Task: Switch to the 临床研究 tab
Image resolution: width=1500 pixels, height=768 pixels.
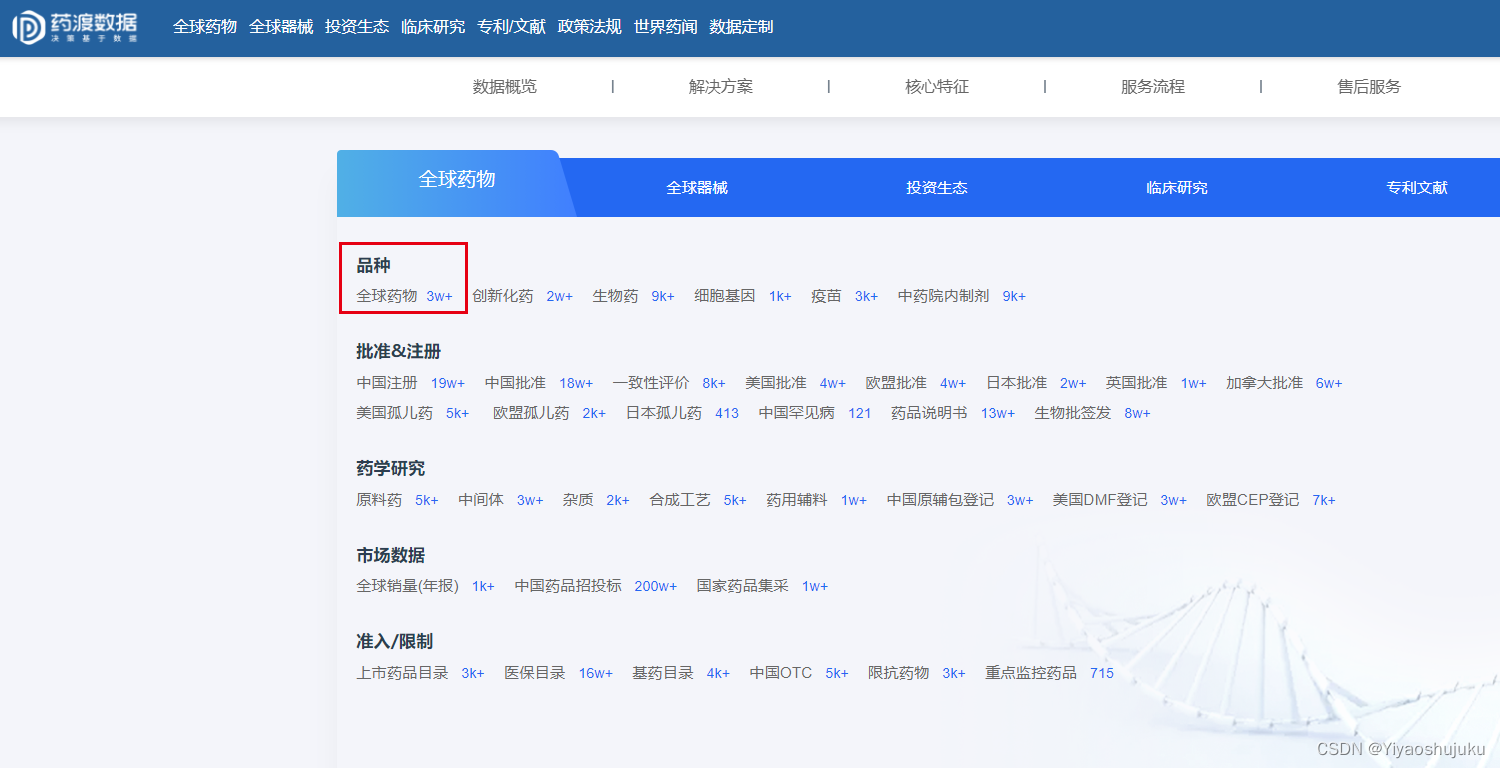Action: 1176,187
